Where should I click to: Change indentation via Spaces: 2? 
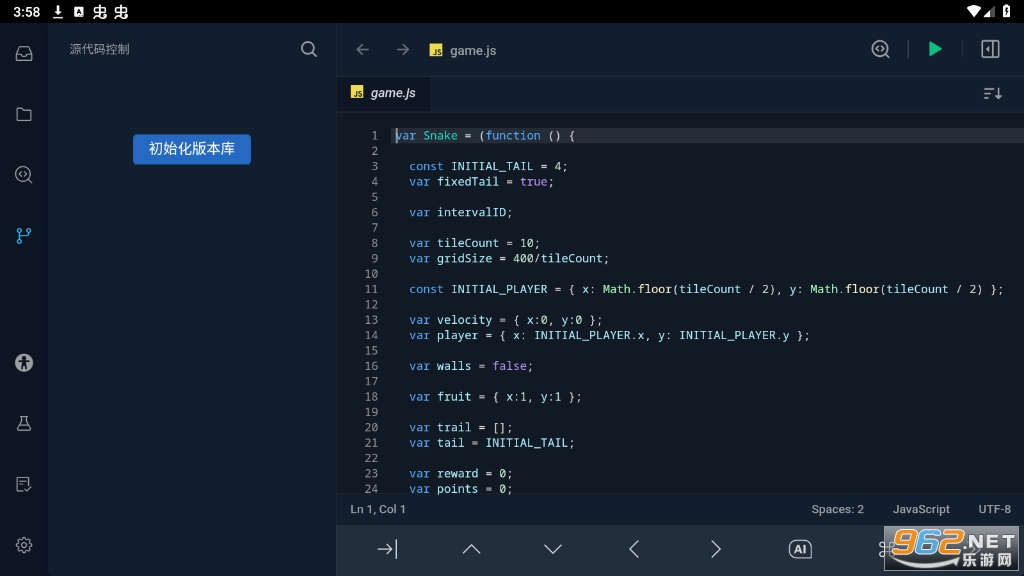click(x=837, y=509)
